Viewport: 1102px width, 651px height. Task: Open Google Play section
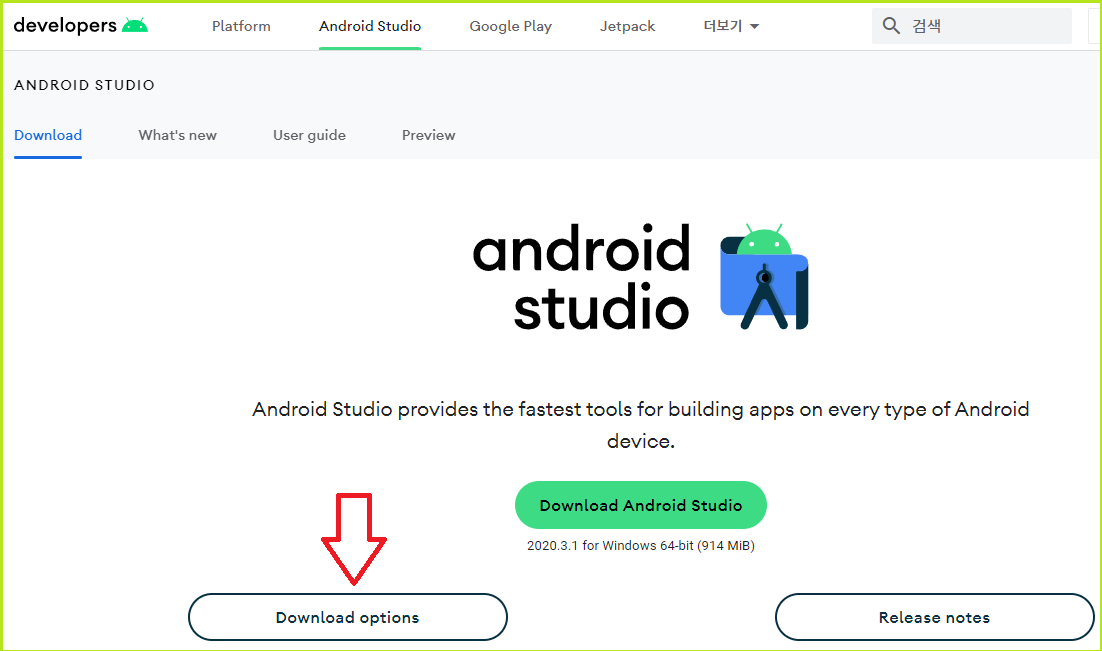coord(510,26)
